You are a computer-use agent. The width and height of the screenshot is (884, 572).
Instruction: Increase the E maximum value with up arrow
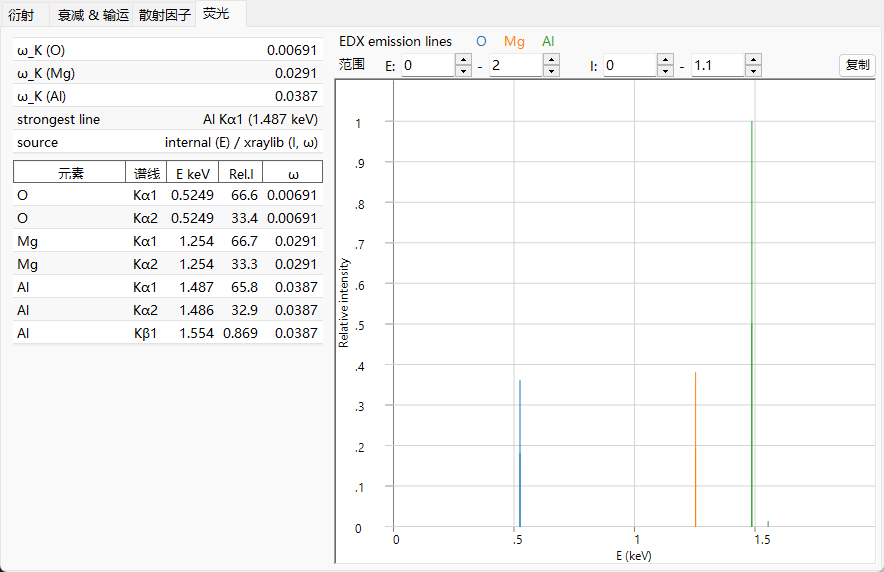[552, 60]
